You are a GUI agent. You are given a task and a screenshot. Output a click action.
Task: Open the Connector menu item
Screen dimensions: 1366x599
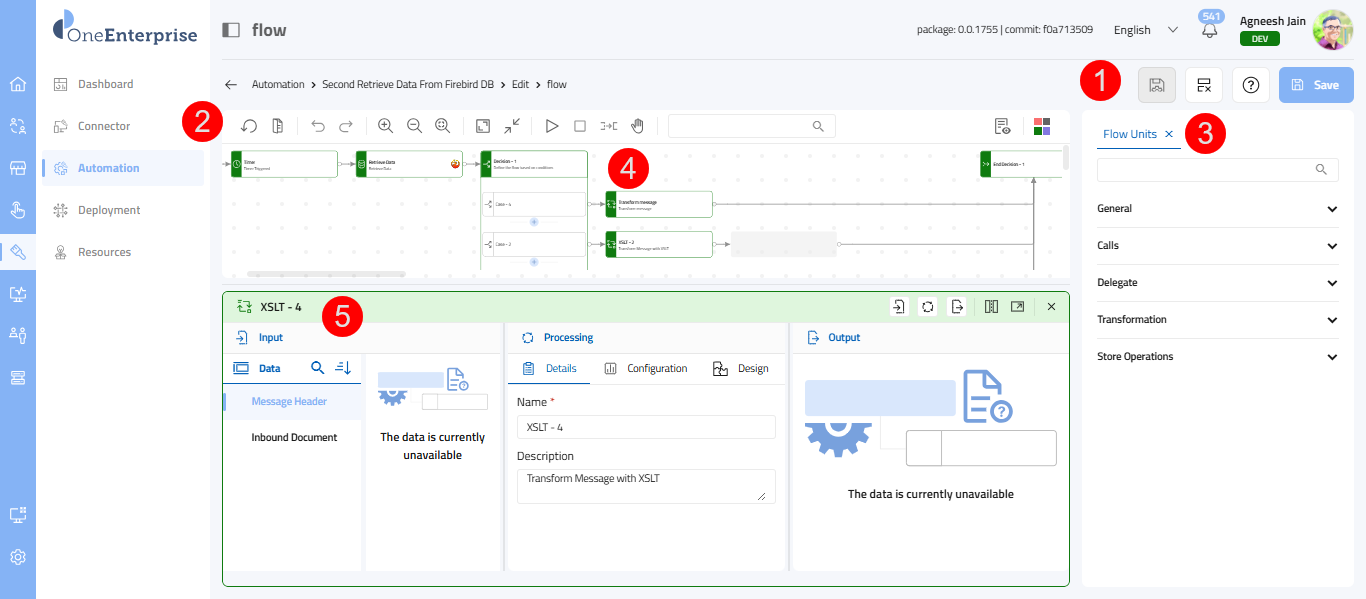tap(104, 126)
